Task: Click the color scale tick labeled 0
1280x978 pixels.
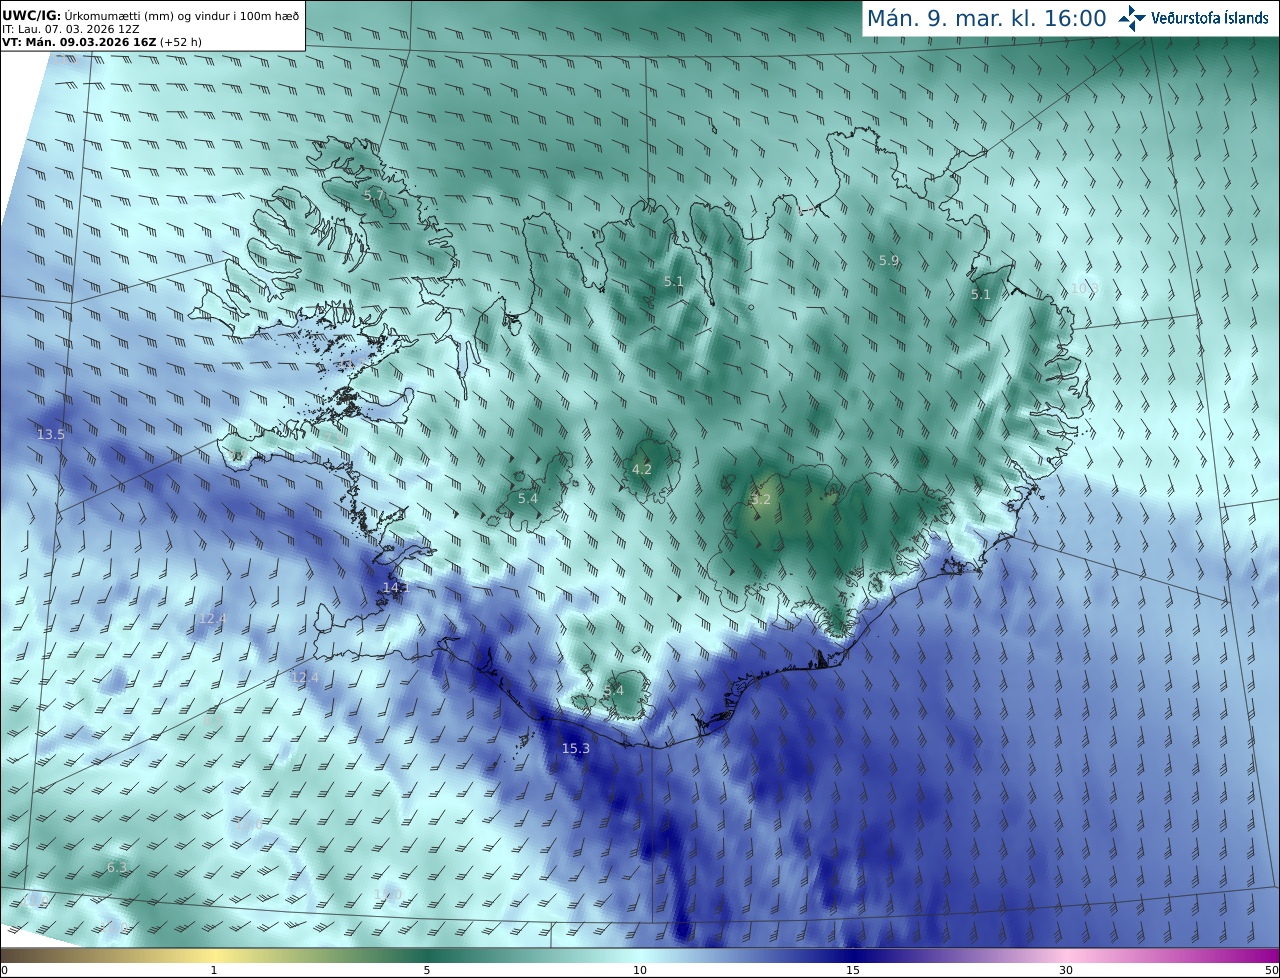Action: click(4, 970)
